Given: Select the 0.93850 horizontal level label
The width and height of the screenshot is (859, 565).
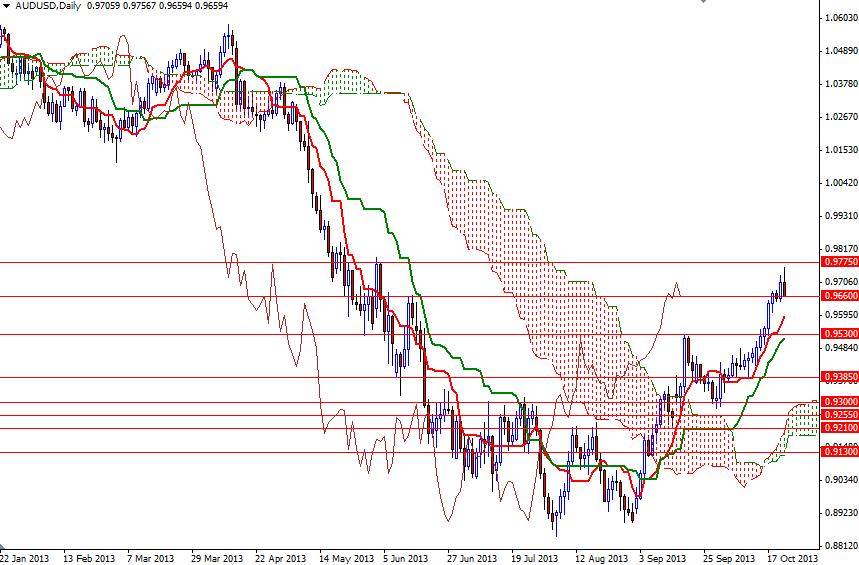Looking at the screenshot, I should click(840, 377).
